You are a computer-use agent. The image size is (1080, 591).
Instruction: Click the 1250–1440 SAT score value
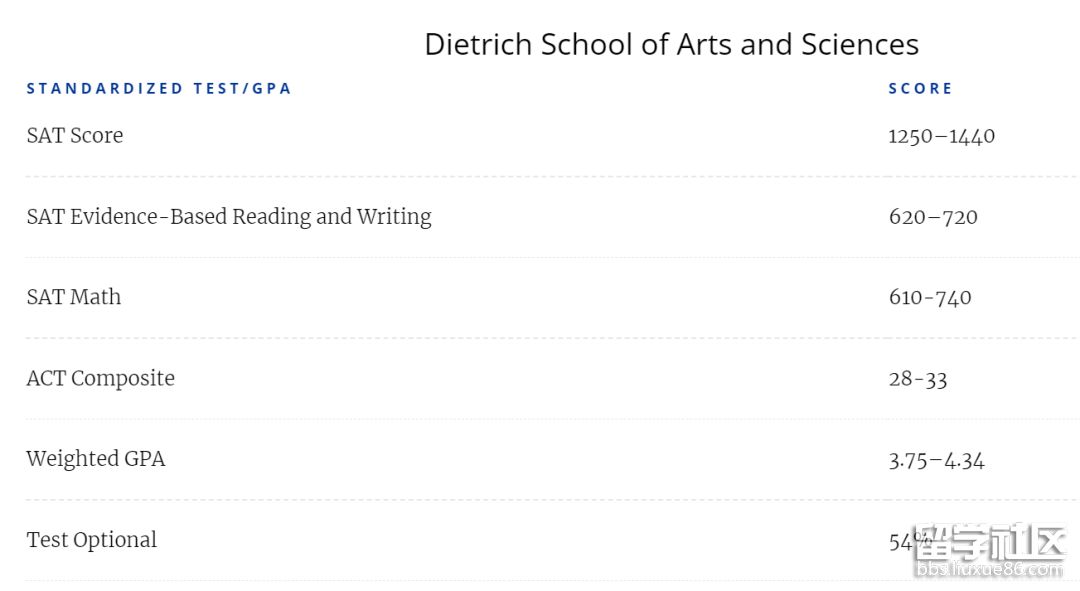click(x=942, y=136)
